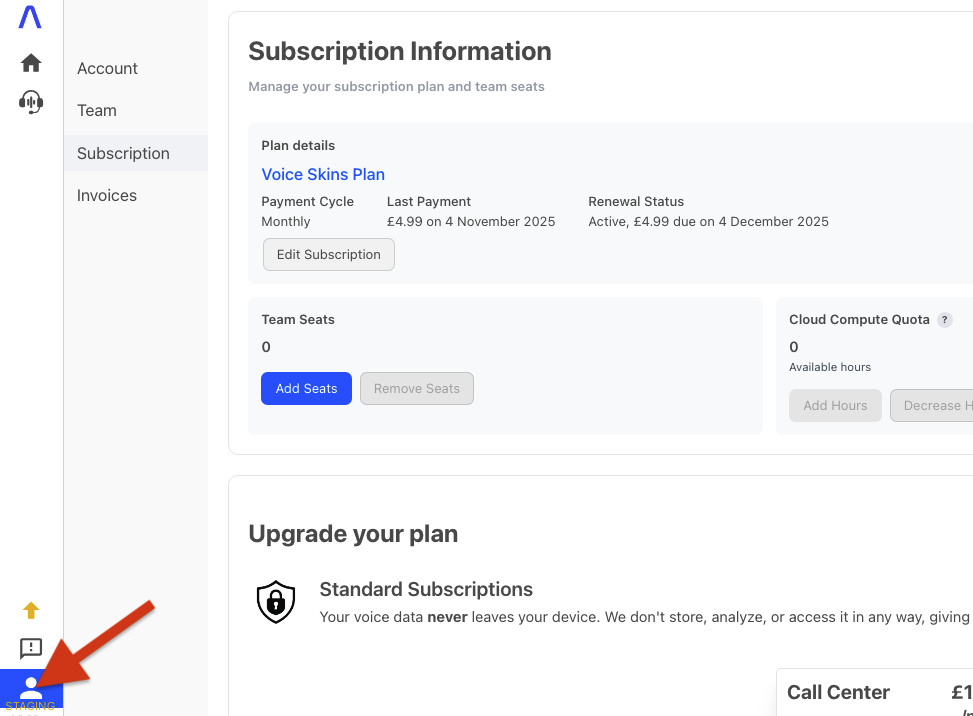
Task: Click the shield lock icon beside Standard Subscriptions
Action: [x=276, y=601]
